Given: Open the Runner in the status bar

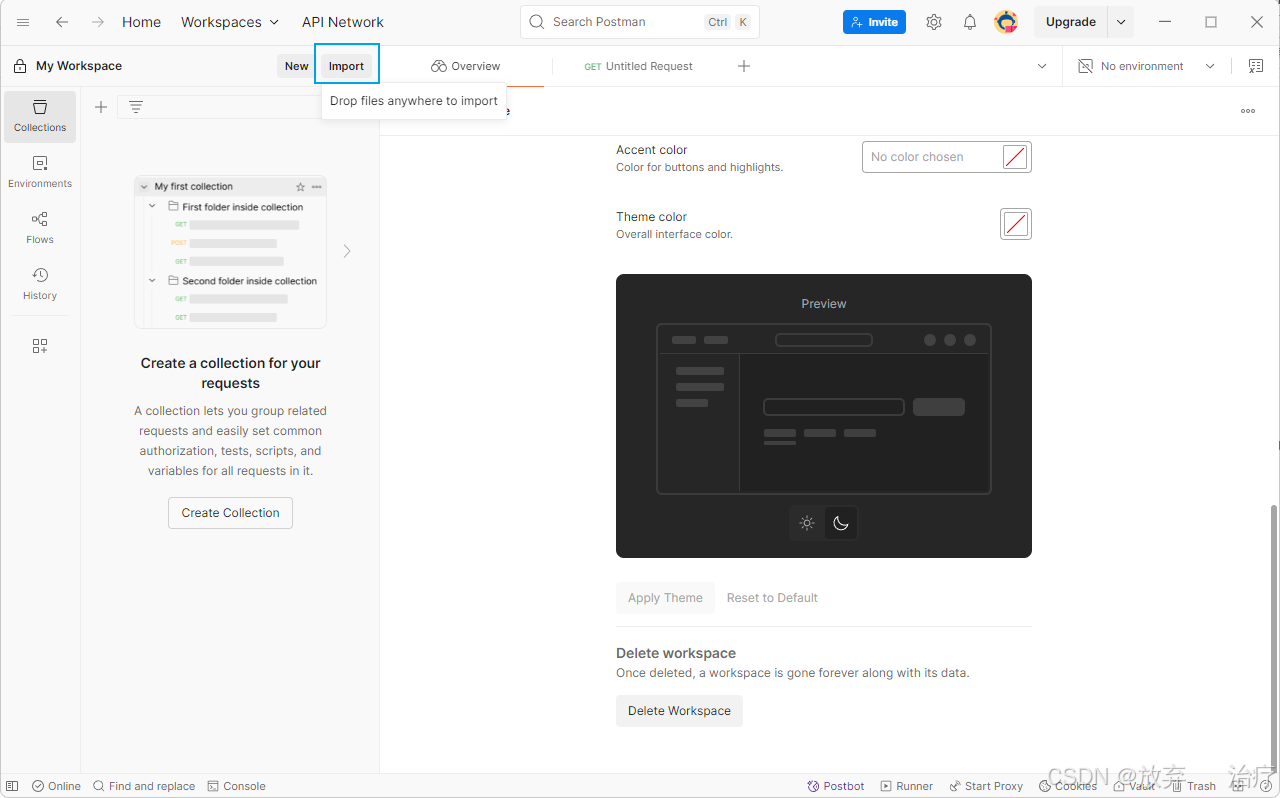Looking at the screenshot, I should [906, 786].
